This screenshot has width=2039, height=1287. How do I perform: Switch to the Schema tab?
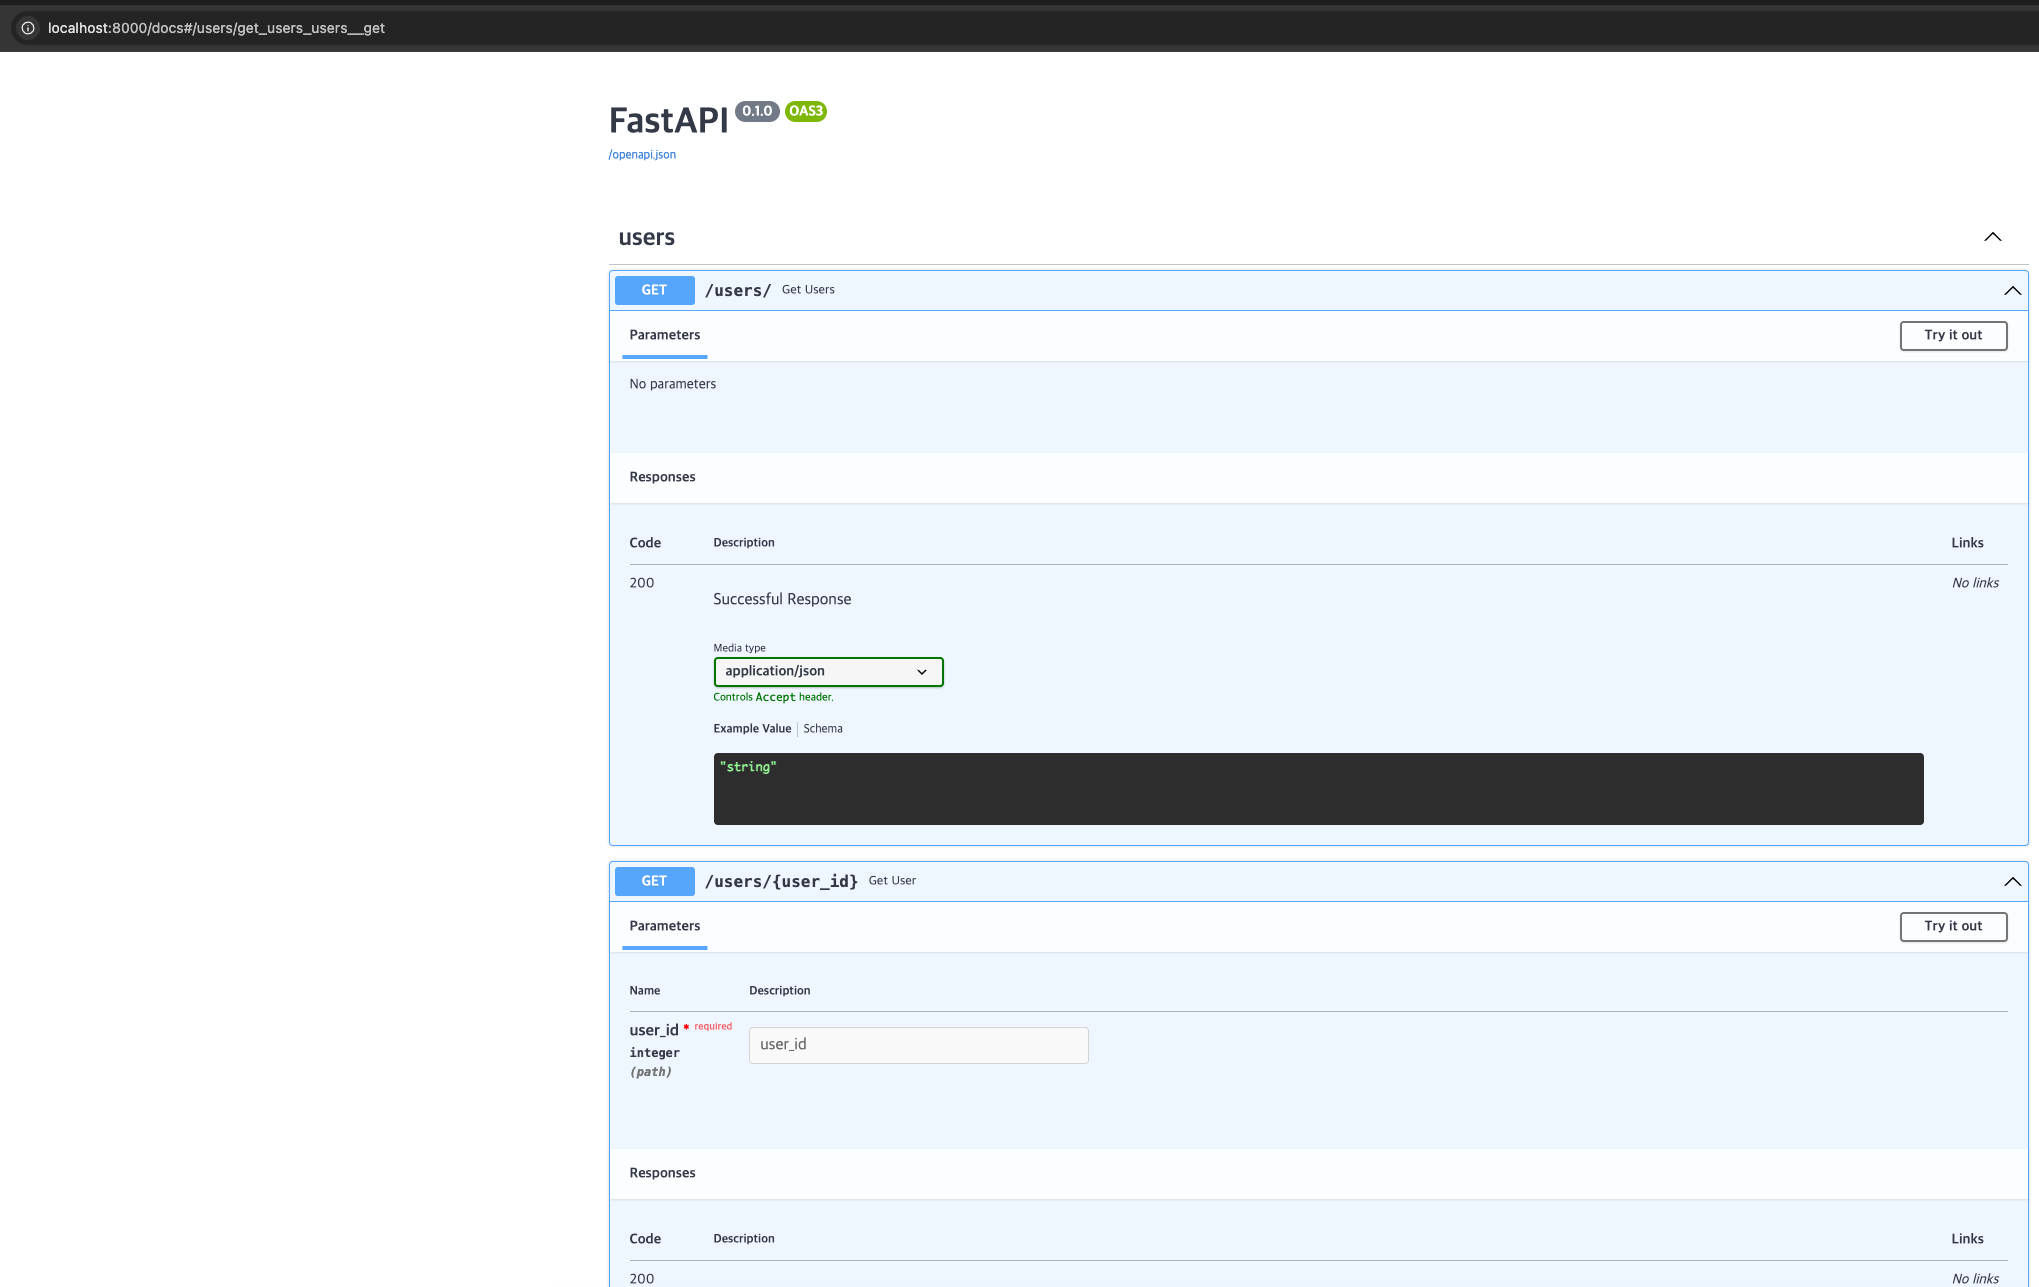(822, 729)
